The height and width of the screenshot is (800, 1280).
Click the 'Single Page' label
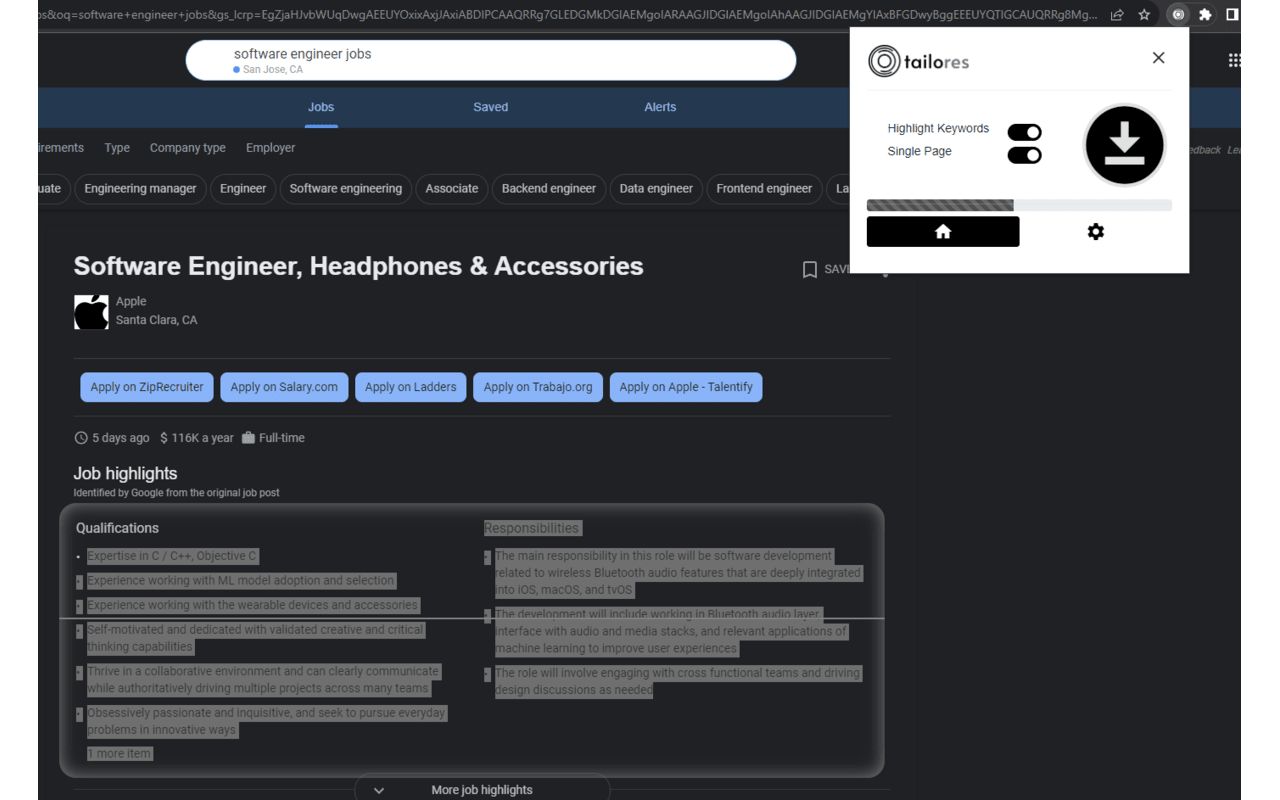pos(919,151)
